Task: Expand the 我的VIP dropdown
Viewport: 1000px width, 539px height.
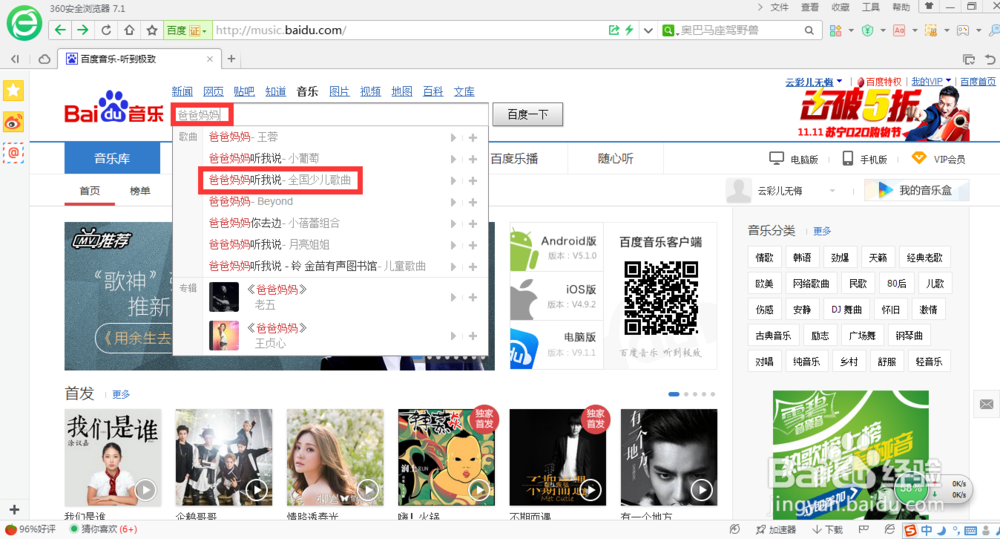Action: pos(948,80)
